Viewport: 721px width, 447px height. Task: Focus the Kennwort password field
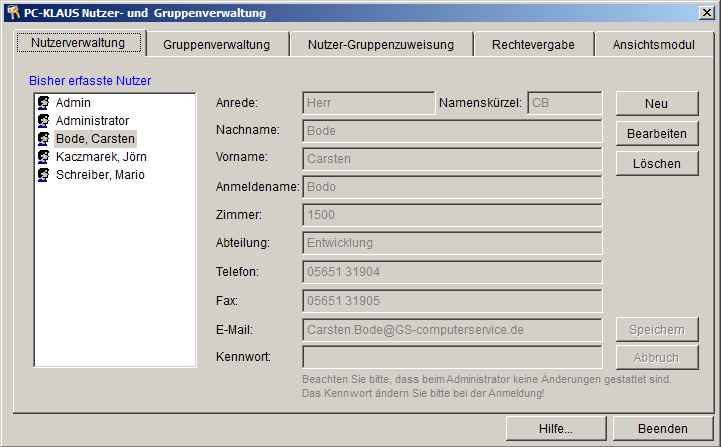click(452, 357)
